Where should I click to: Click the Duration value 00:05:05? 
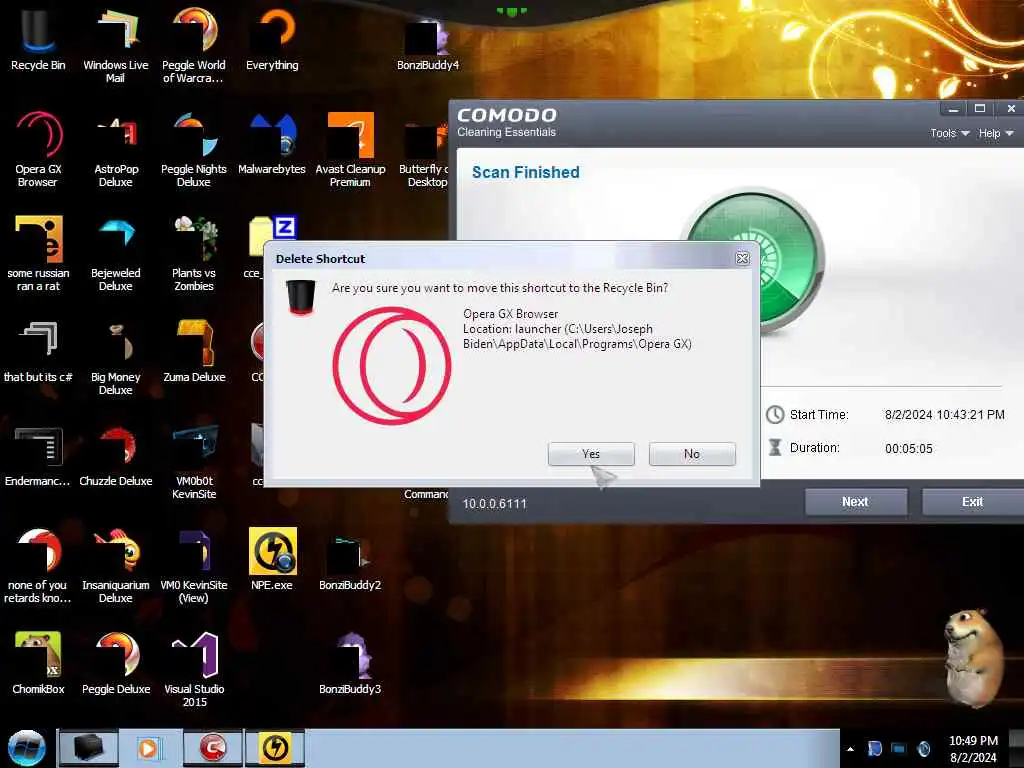pyautogui.click(x=908, y=449)
